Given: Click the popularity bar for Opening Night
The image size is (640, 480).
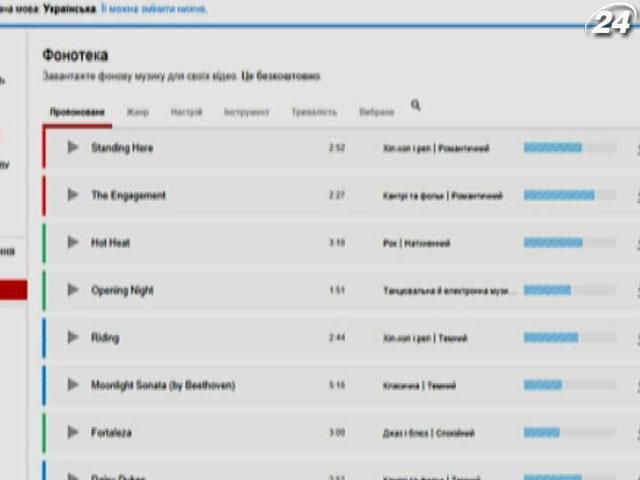Looking at the screenshot, I should [x=570, y=290].
